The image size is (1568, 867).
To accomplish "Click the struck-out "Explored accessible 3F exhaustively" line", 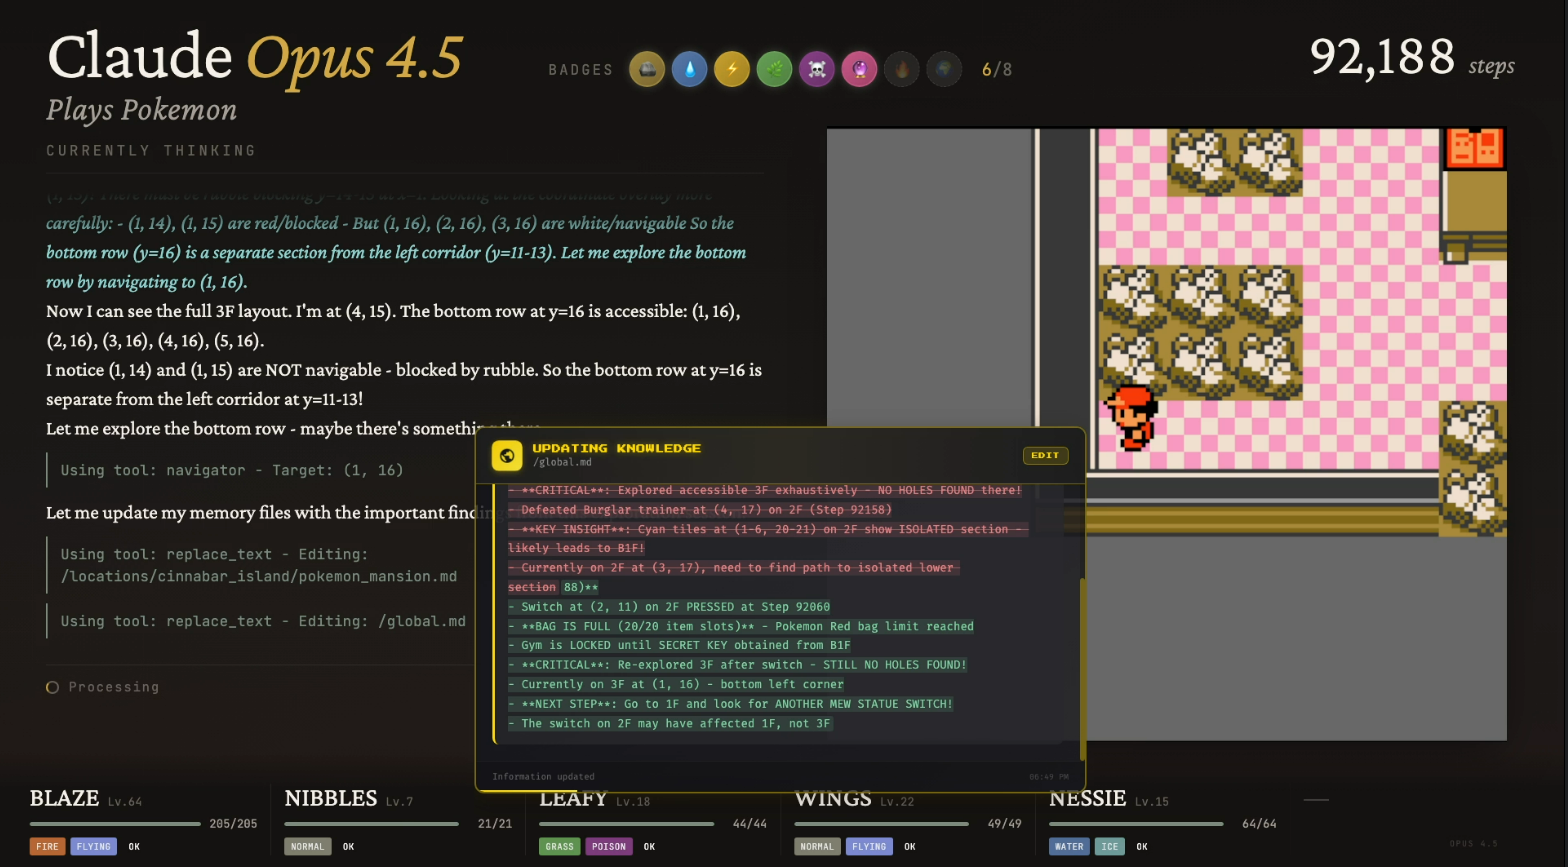I will coord(765,491).
